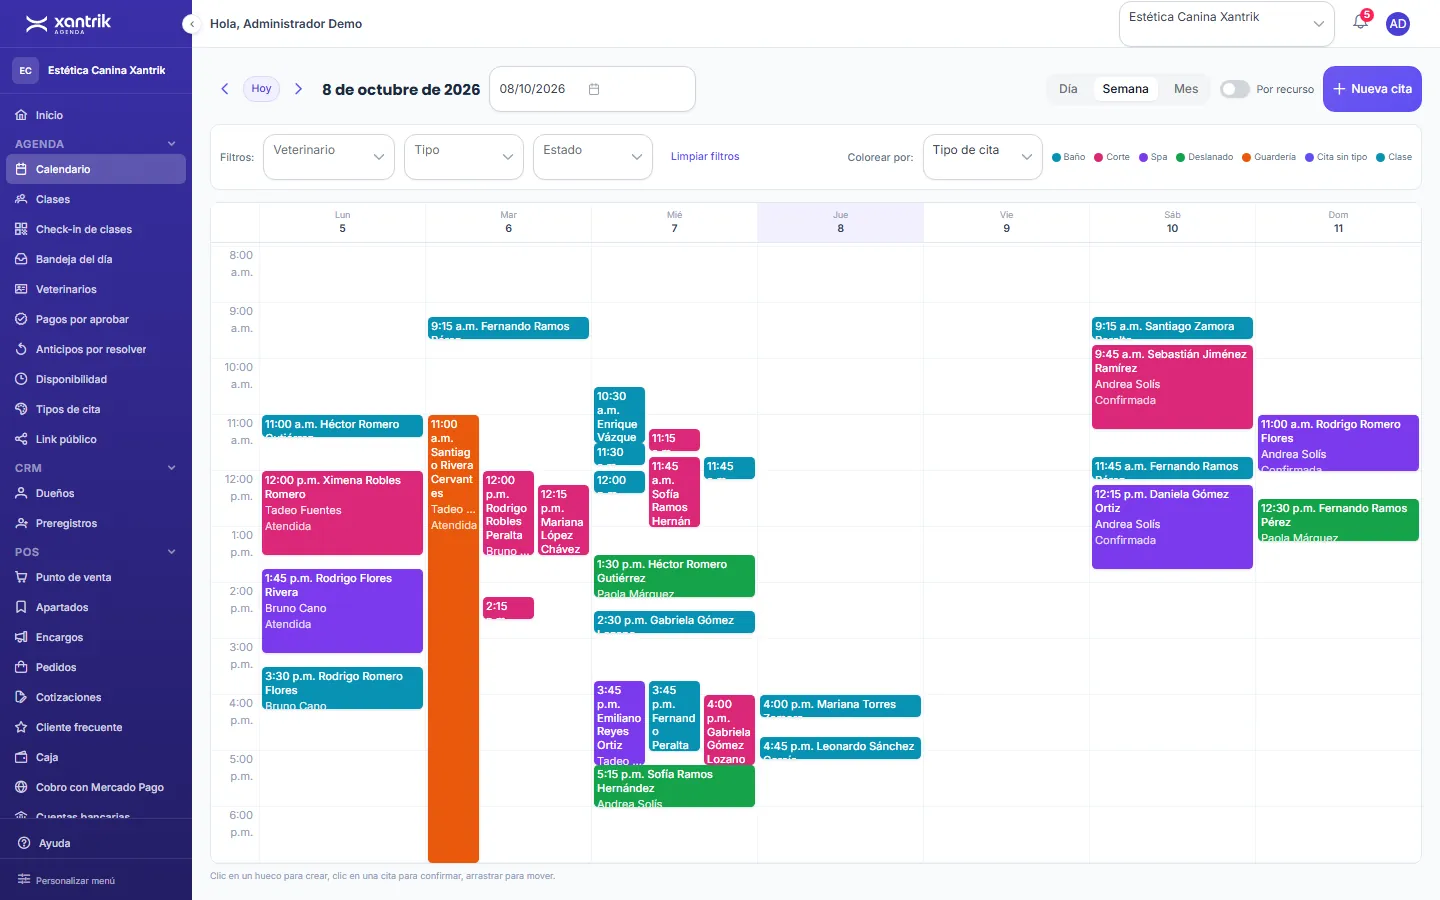The height and width of the screenshot is (900, 1440).
Task: Click the Estética Canina Xantrik sidebar header
Action: pyautogui.click(x=96, y=70)
